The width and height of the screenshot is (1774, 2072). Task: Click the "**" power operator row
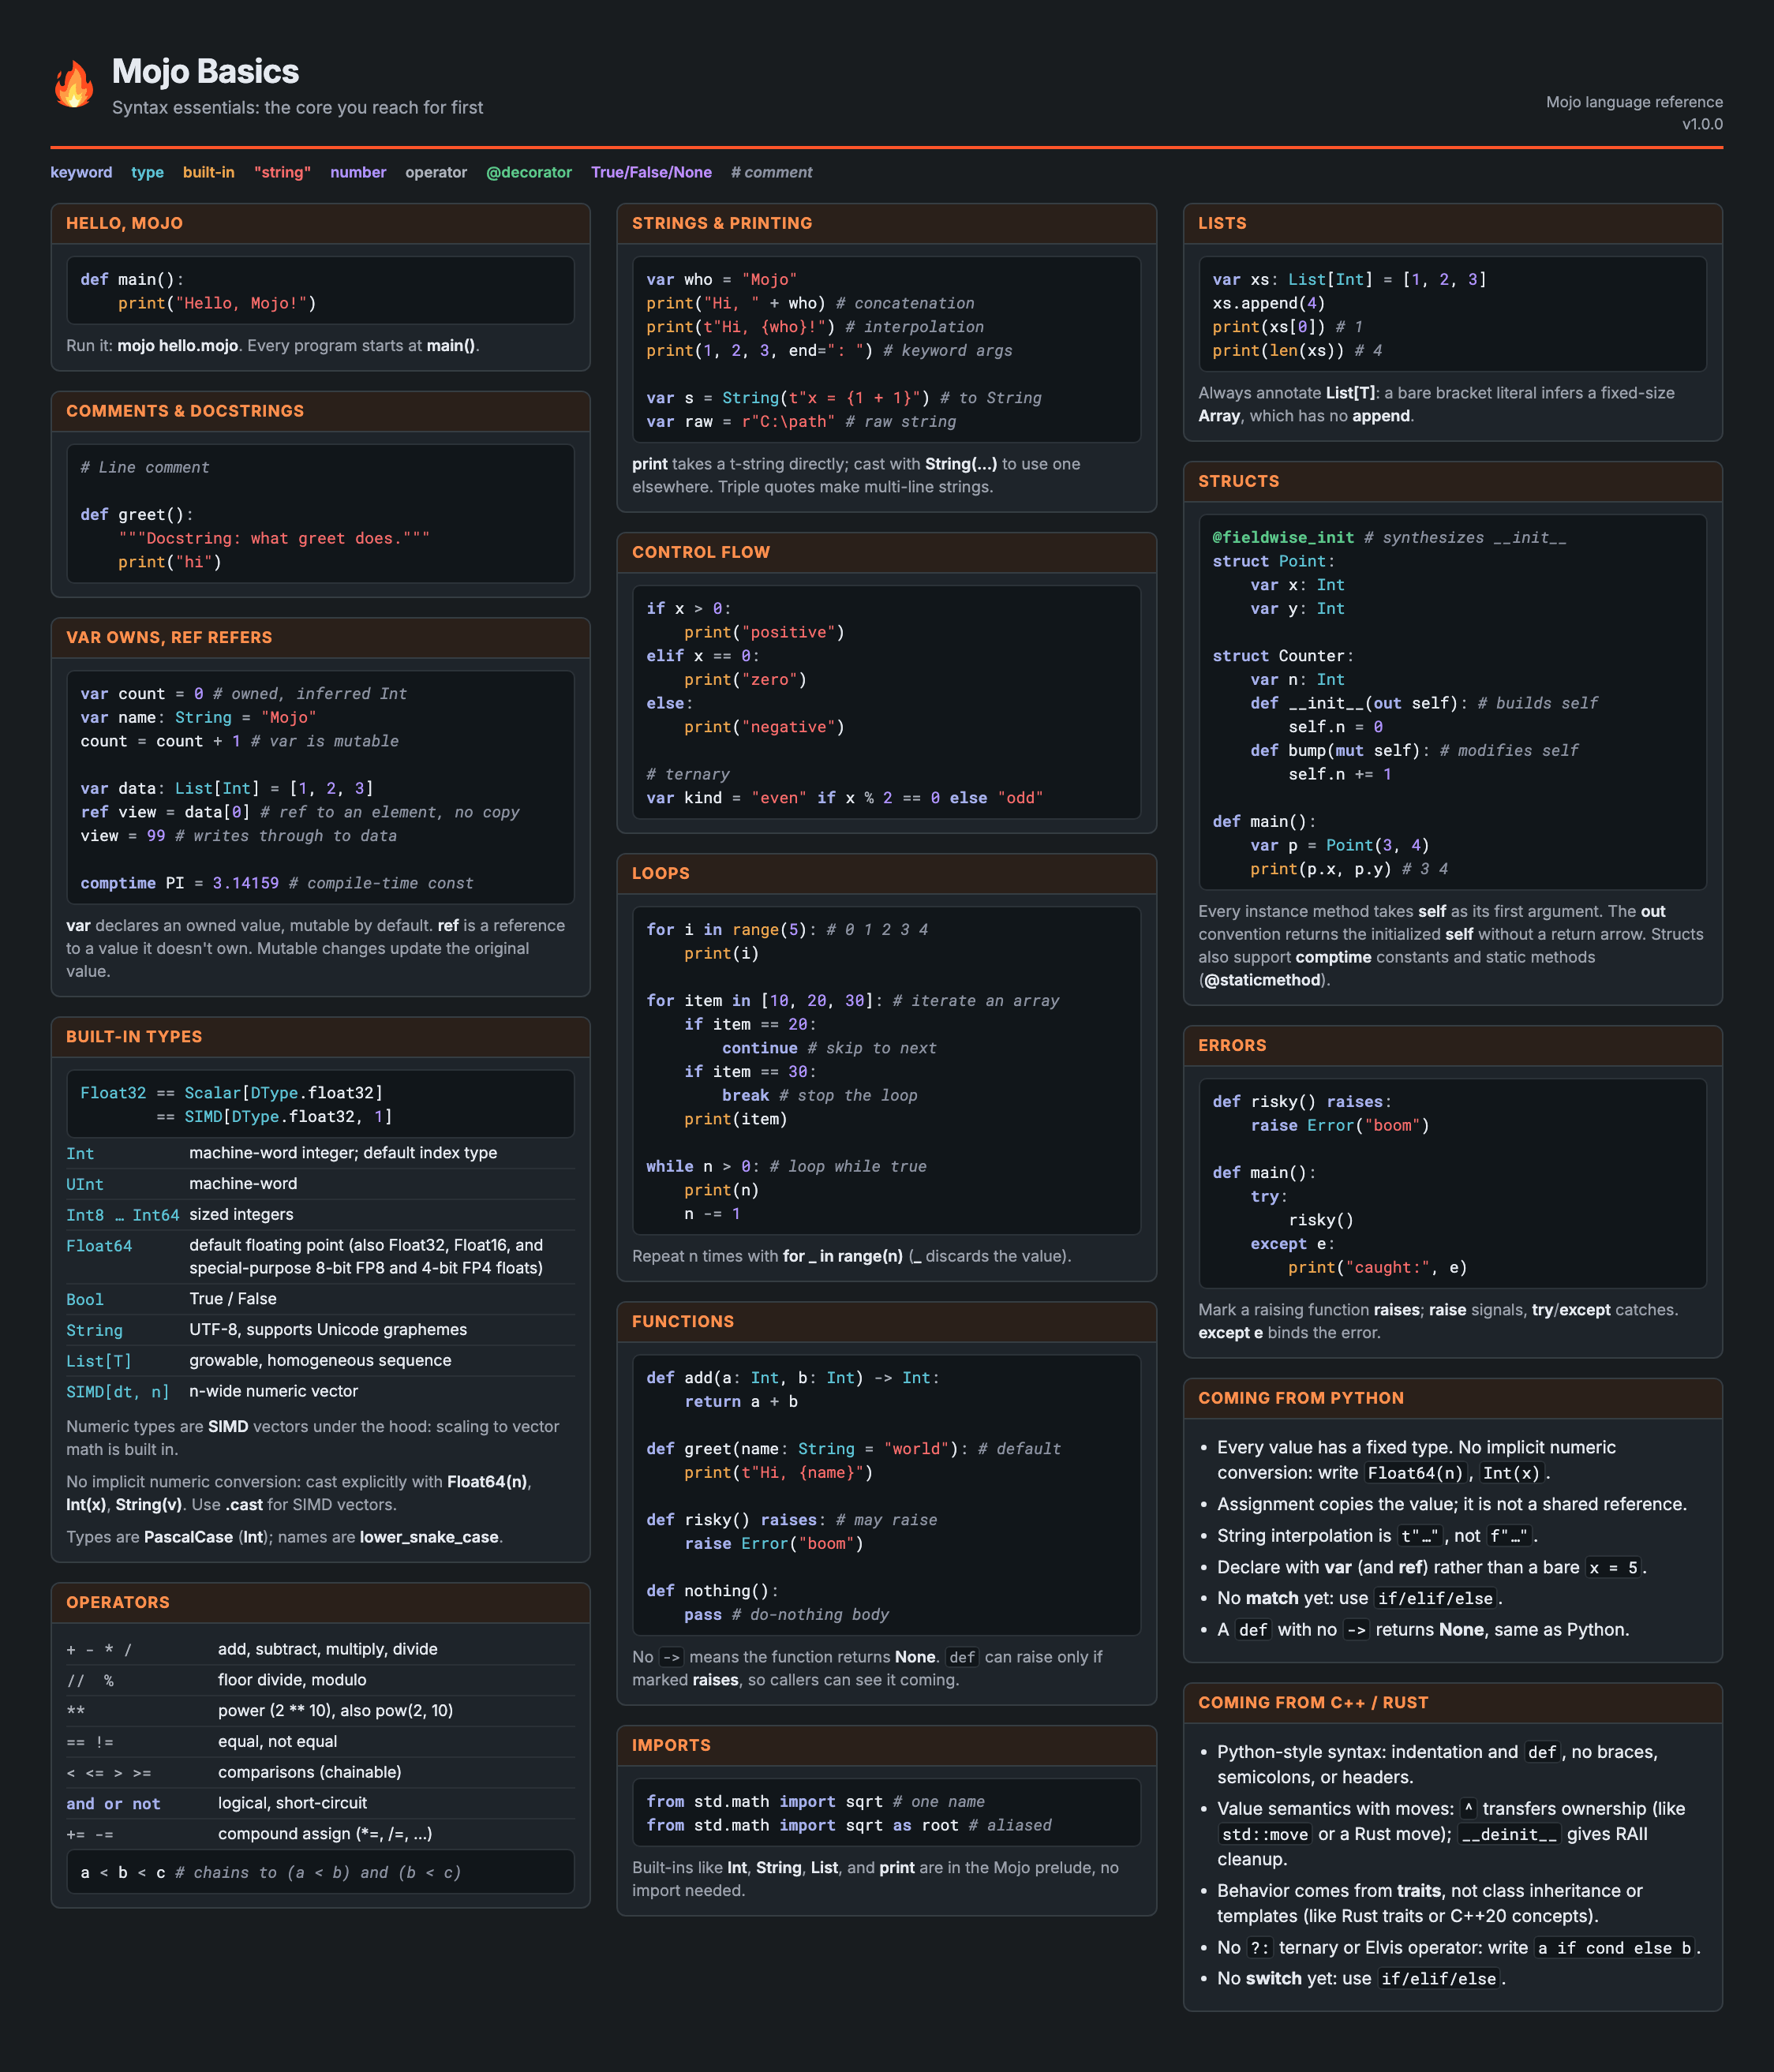(x=320, y=1711)
